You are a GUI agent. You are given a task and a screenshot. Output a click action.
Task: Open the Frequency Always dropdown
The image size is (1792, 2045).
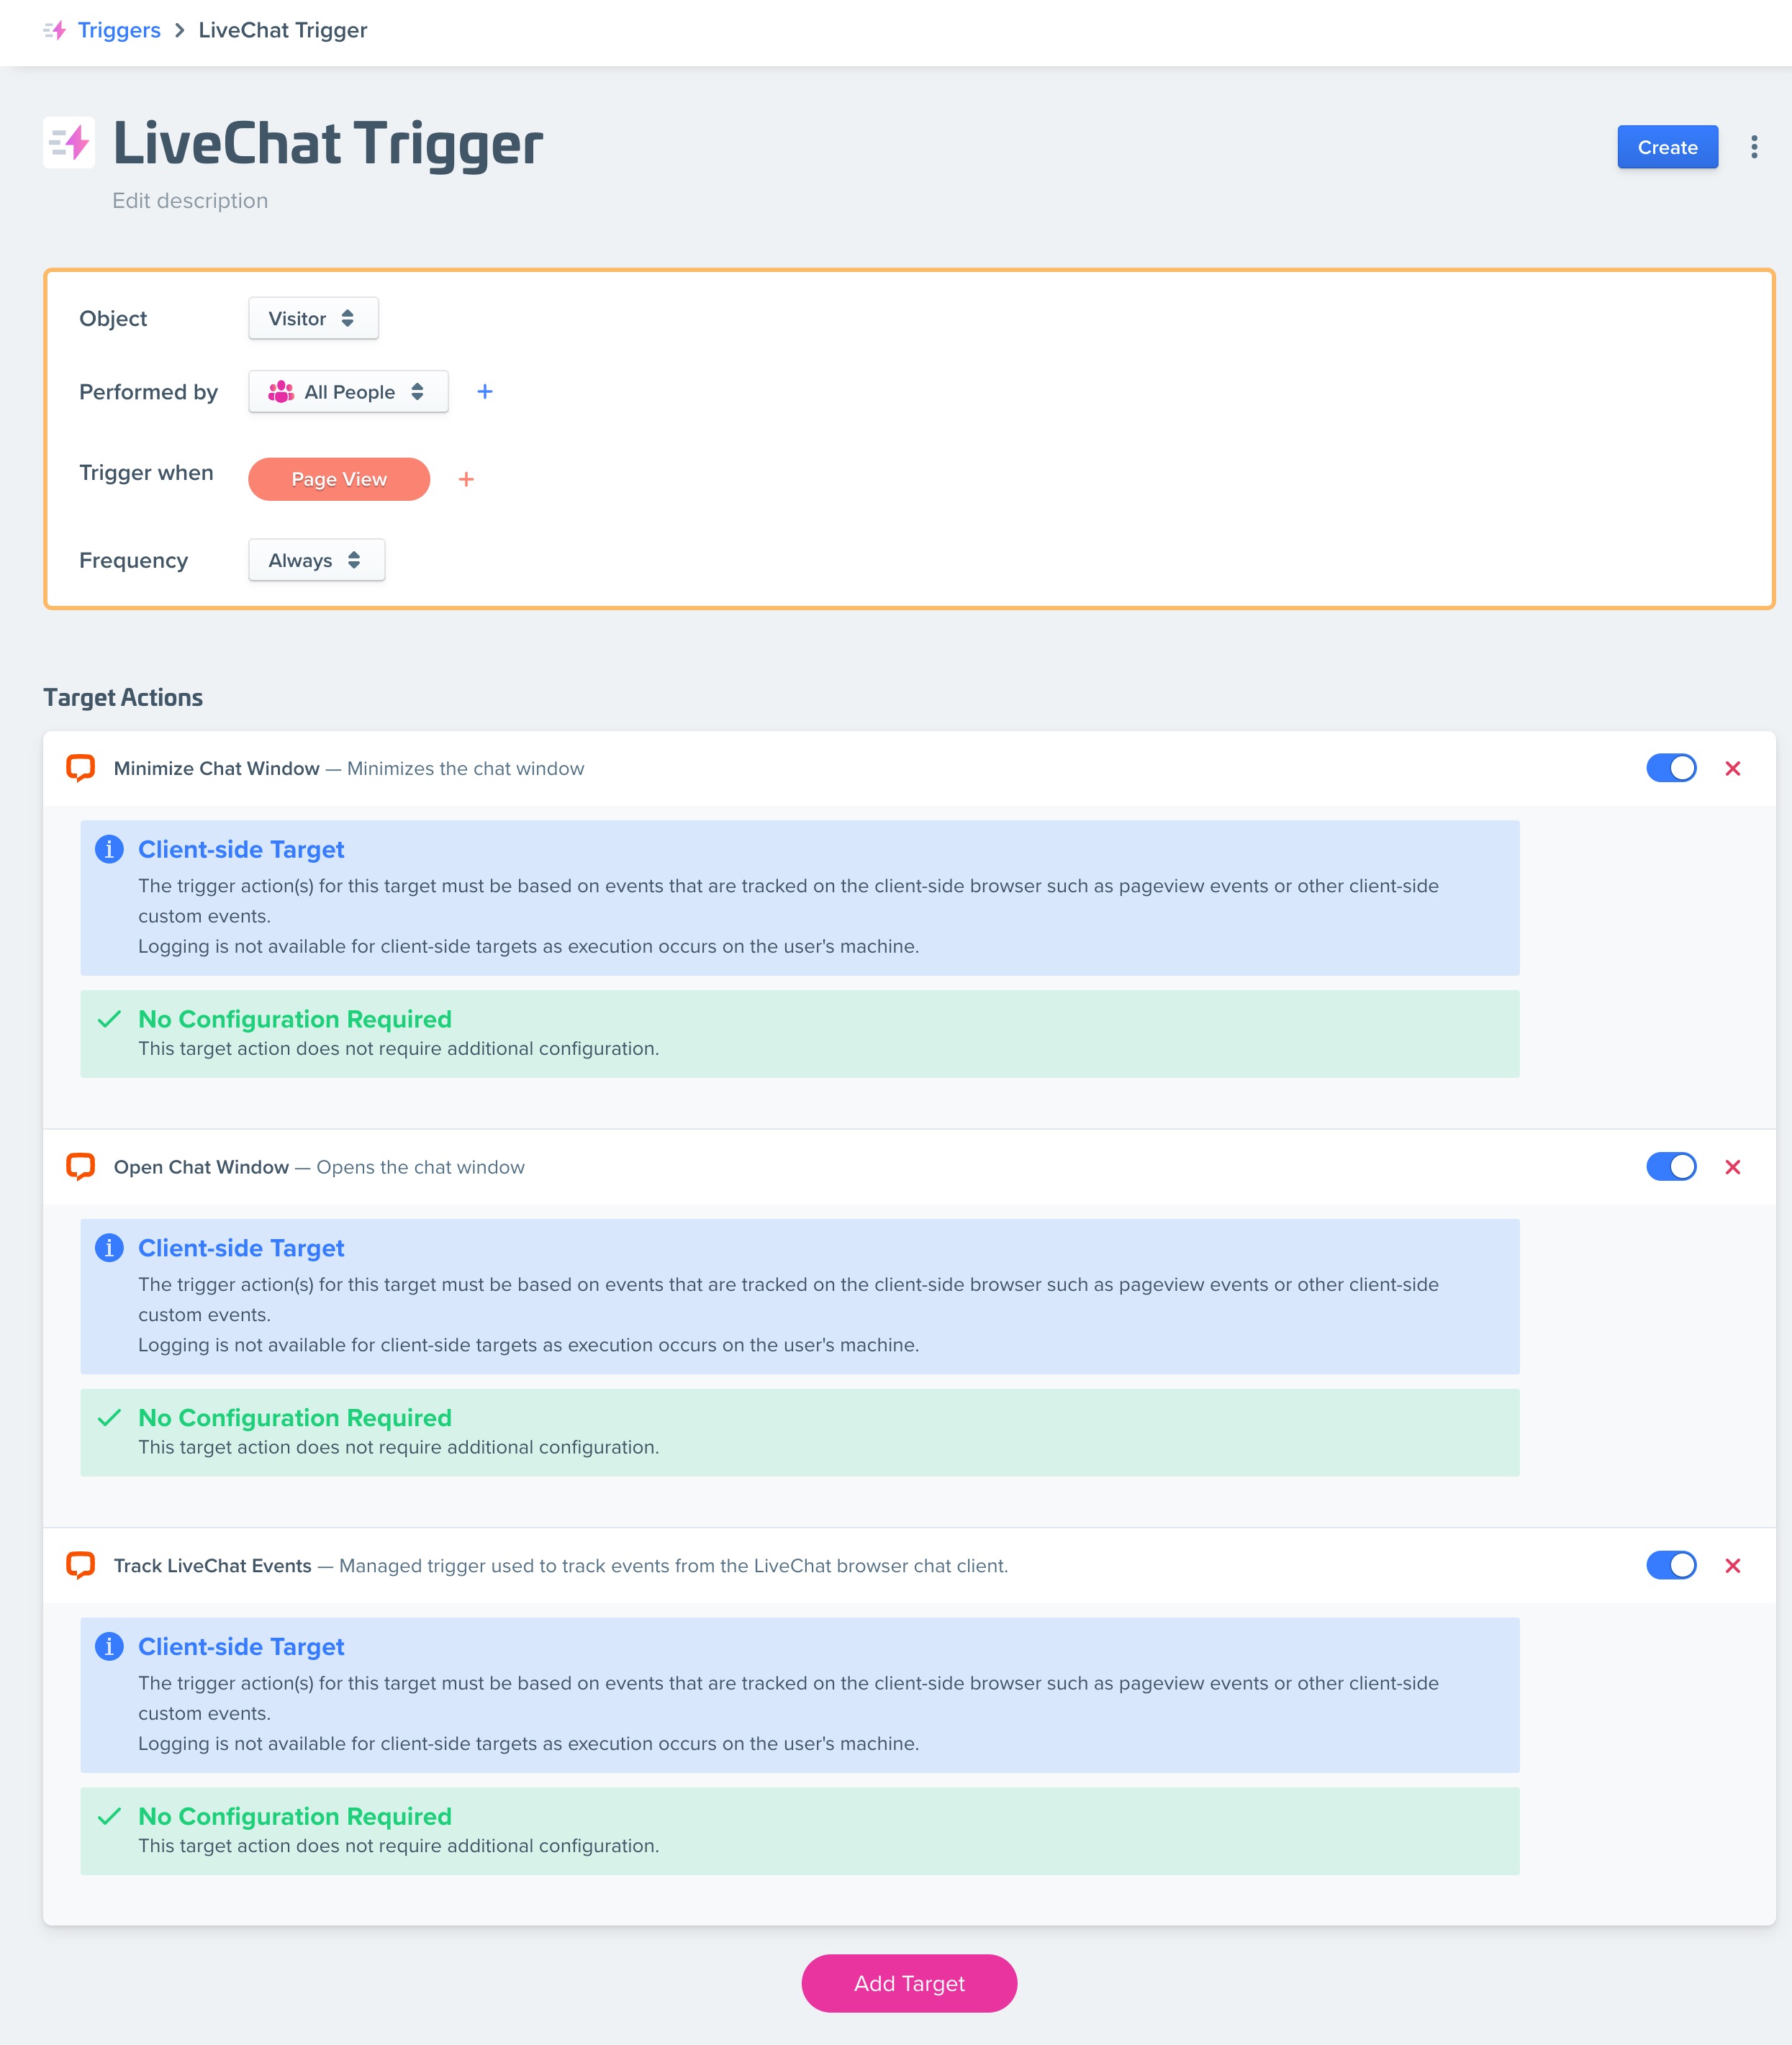(x=316, y=560)
